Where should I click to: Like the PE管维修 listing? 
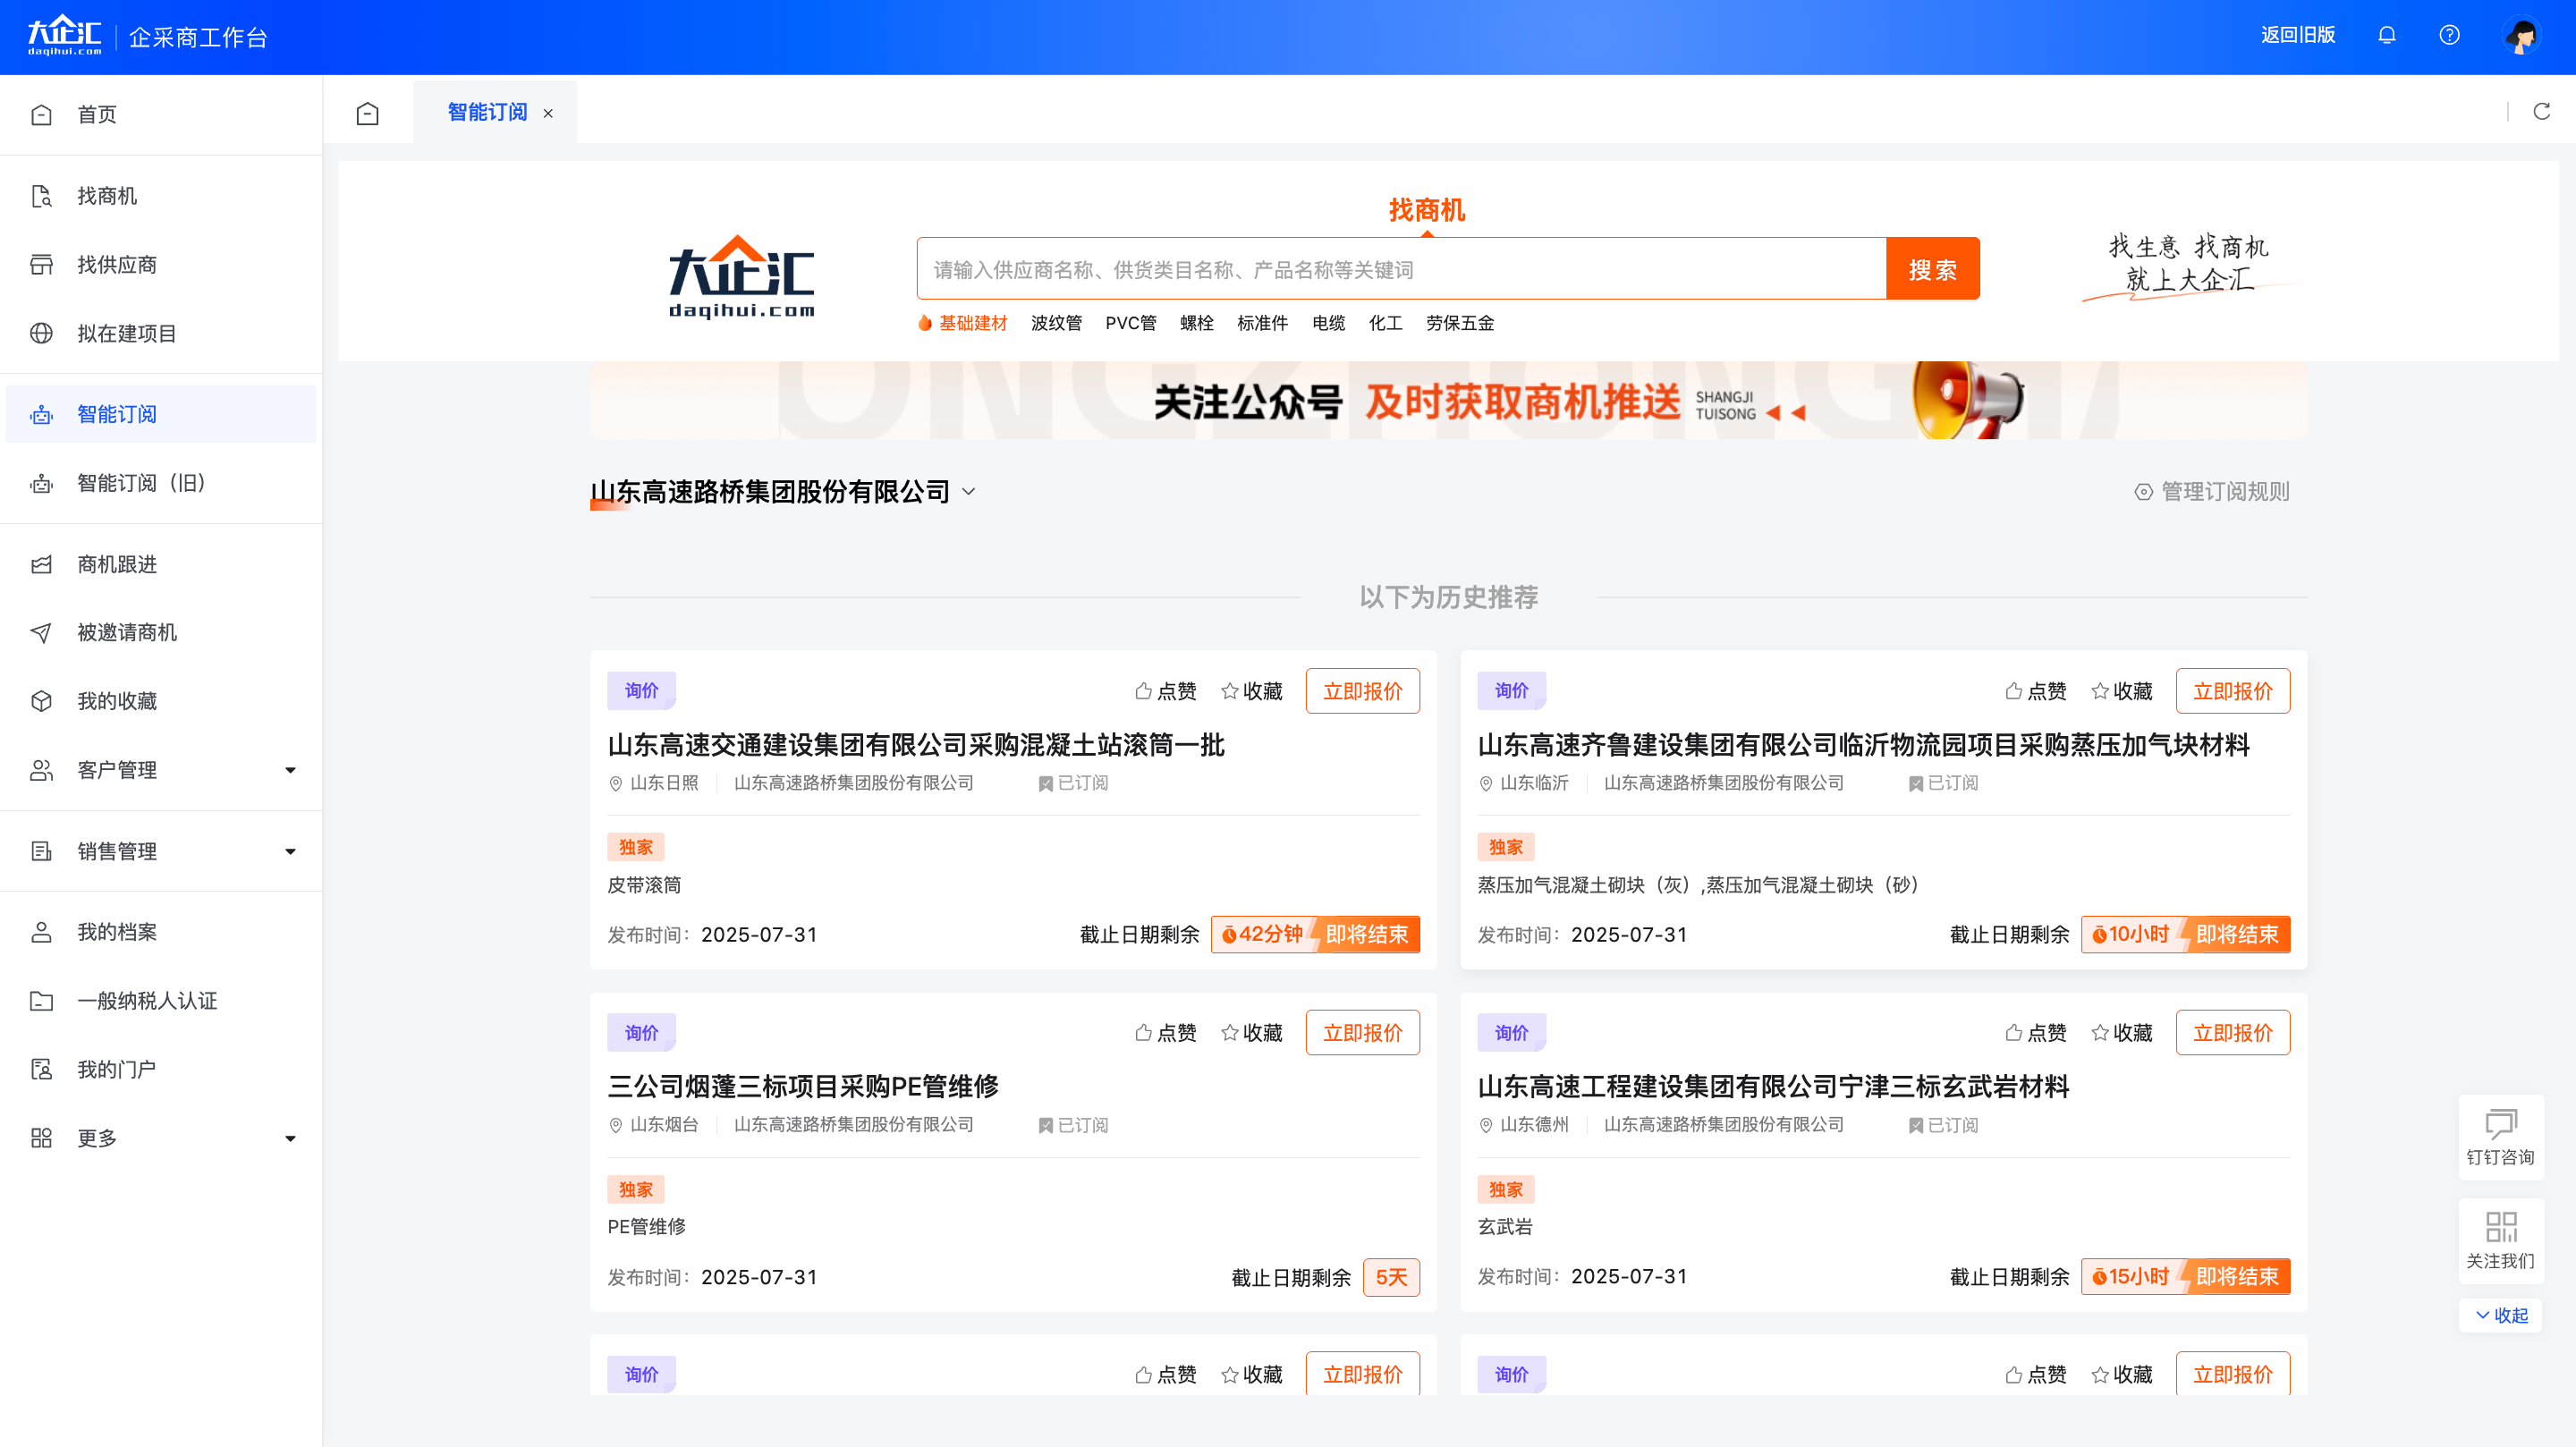coord(1166,1034)
